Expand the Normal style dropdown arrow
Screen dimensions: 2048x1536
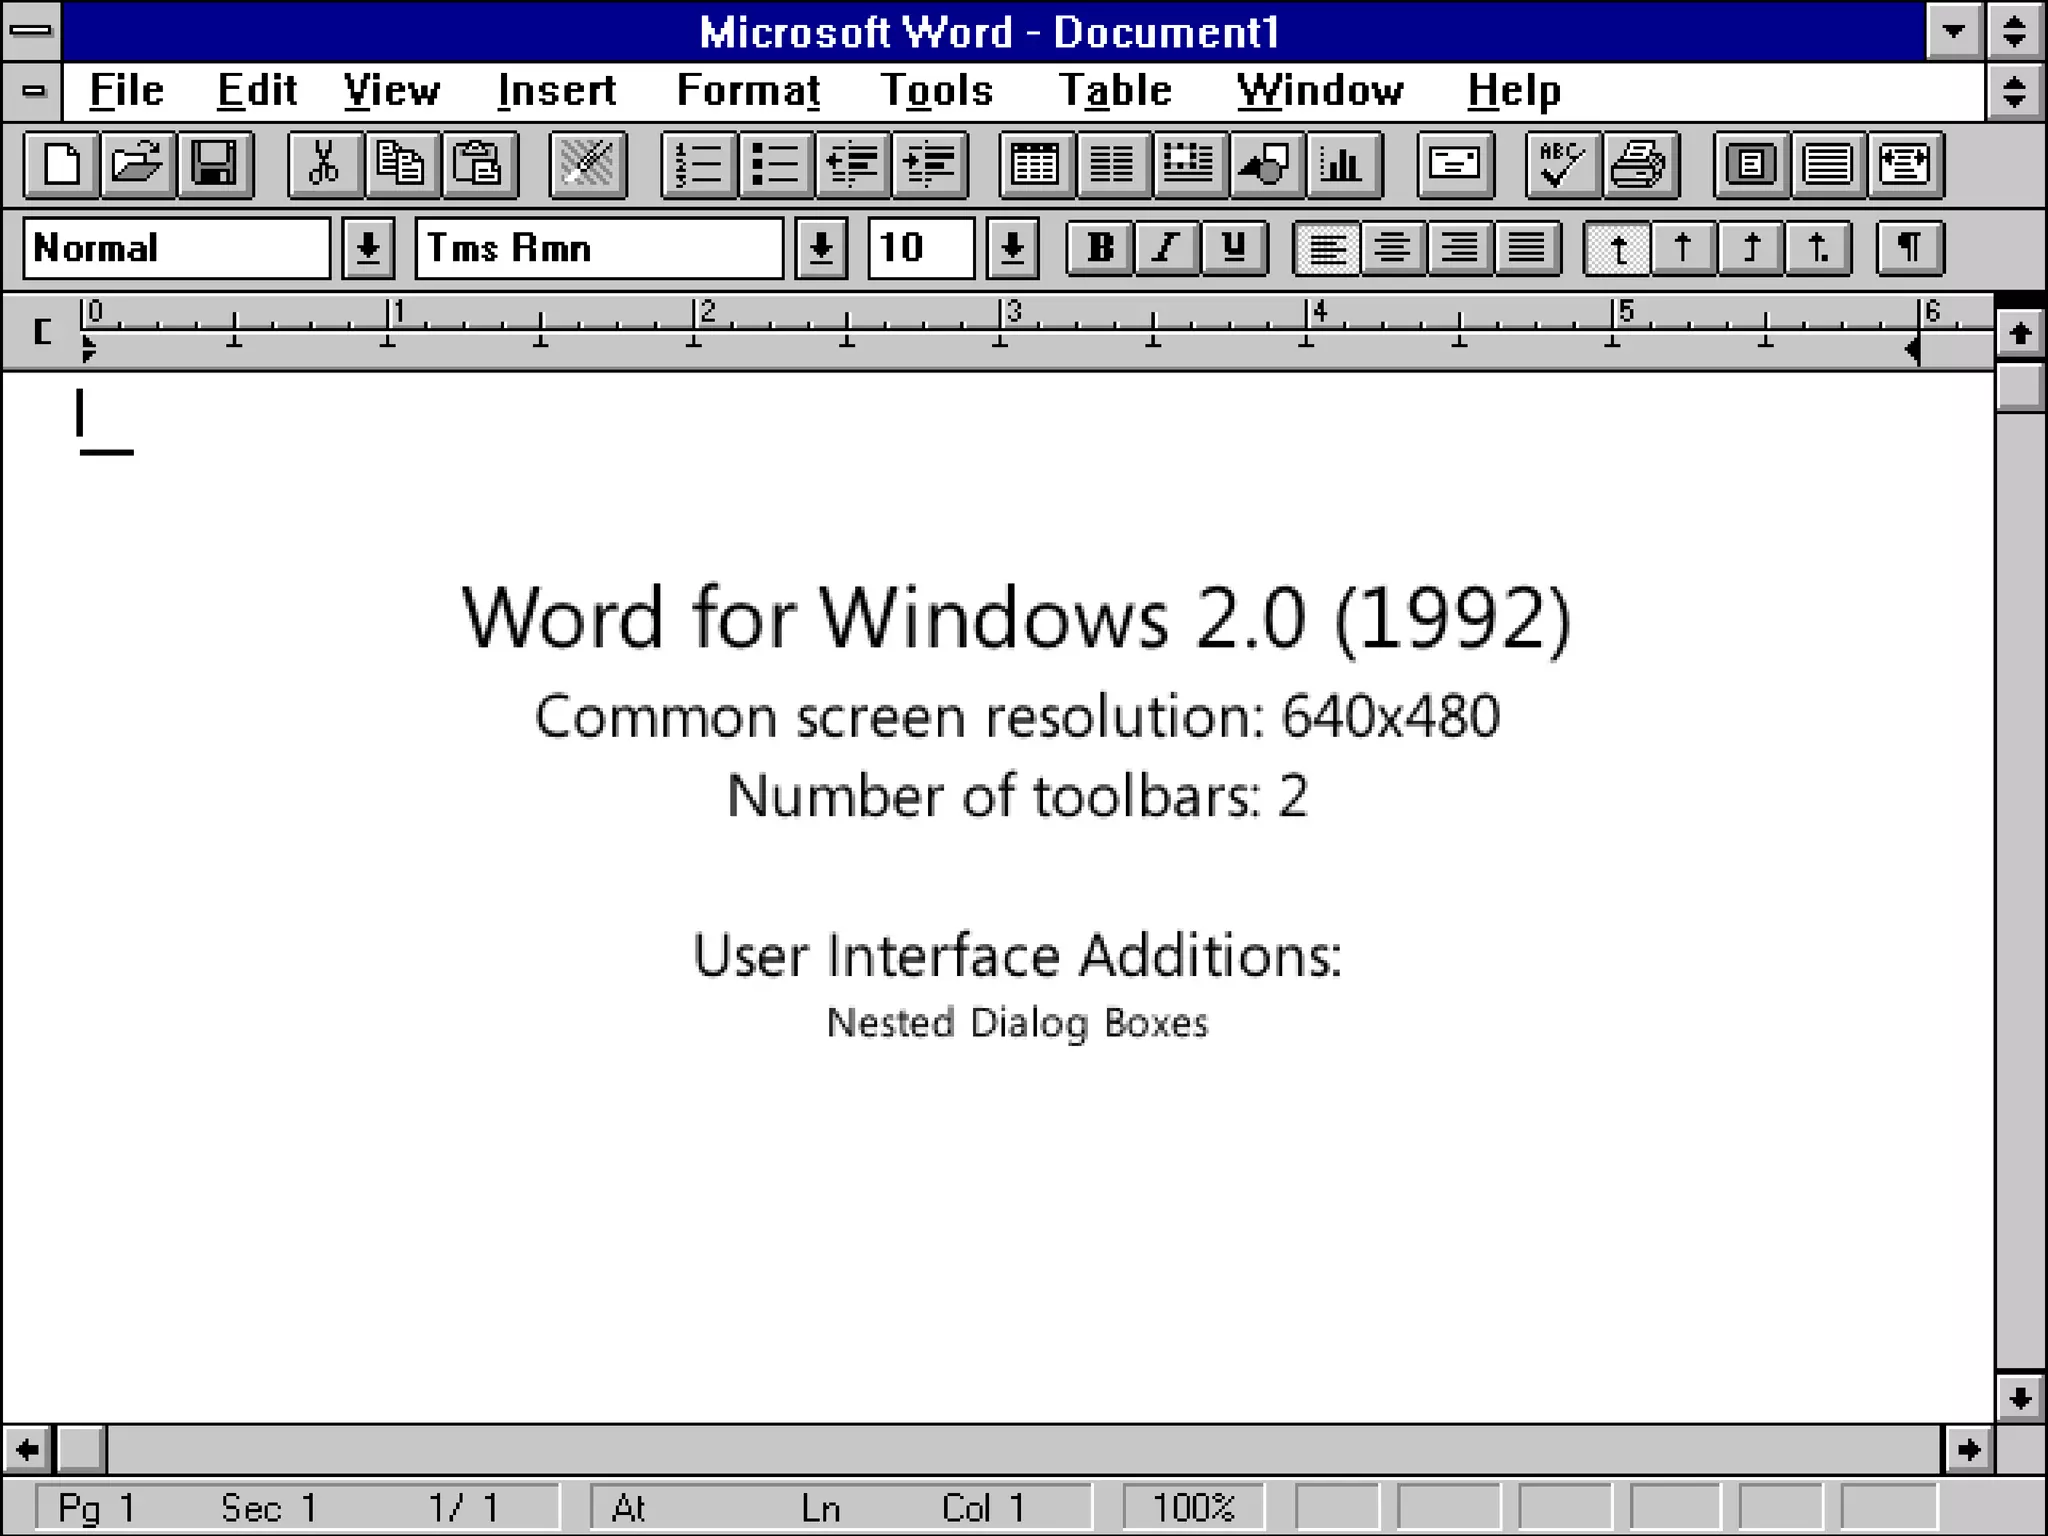[x=368, y=247]
